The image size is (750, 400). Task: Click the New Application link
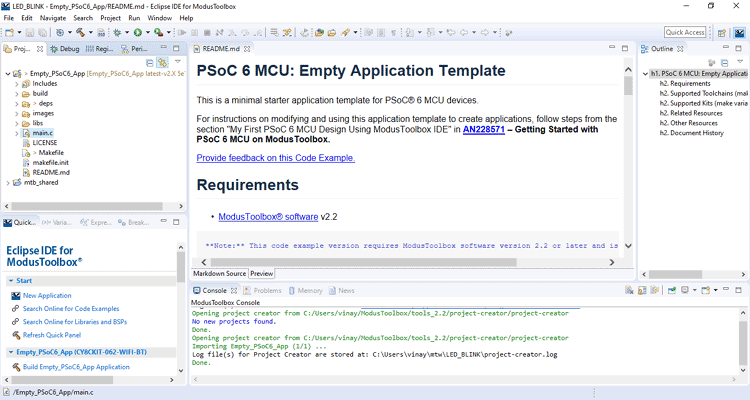[x=47, y=295]
